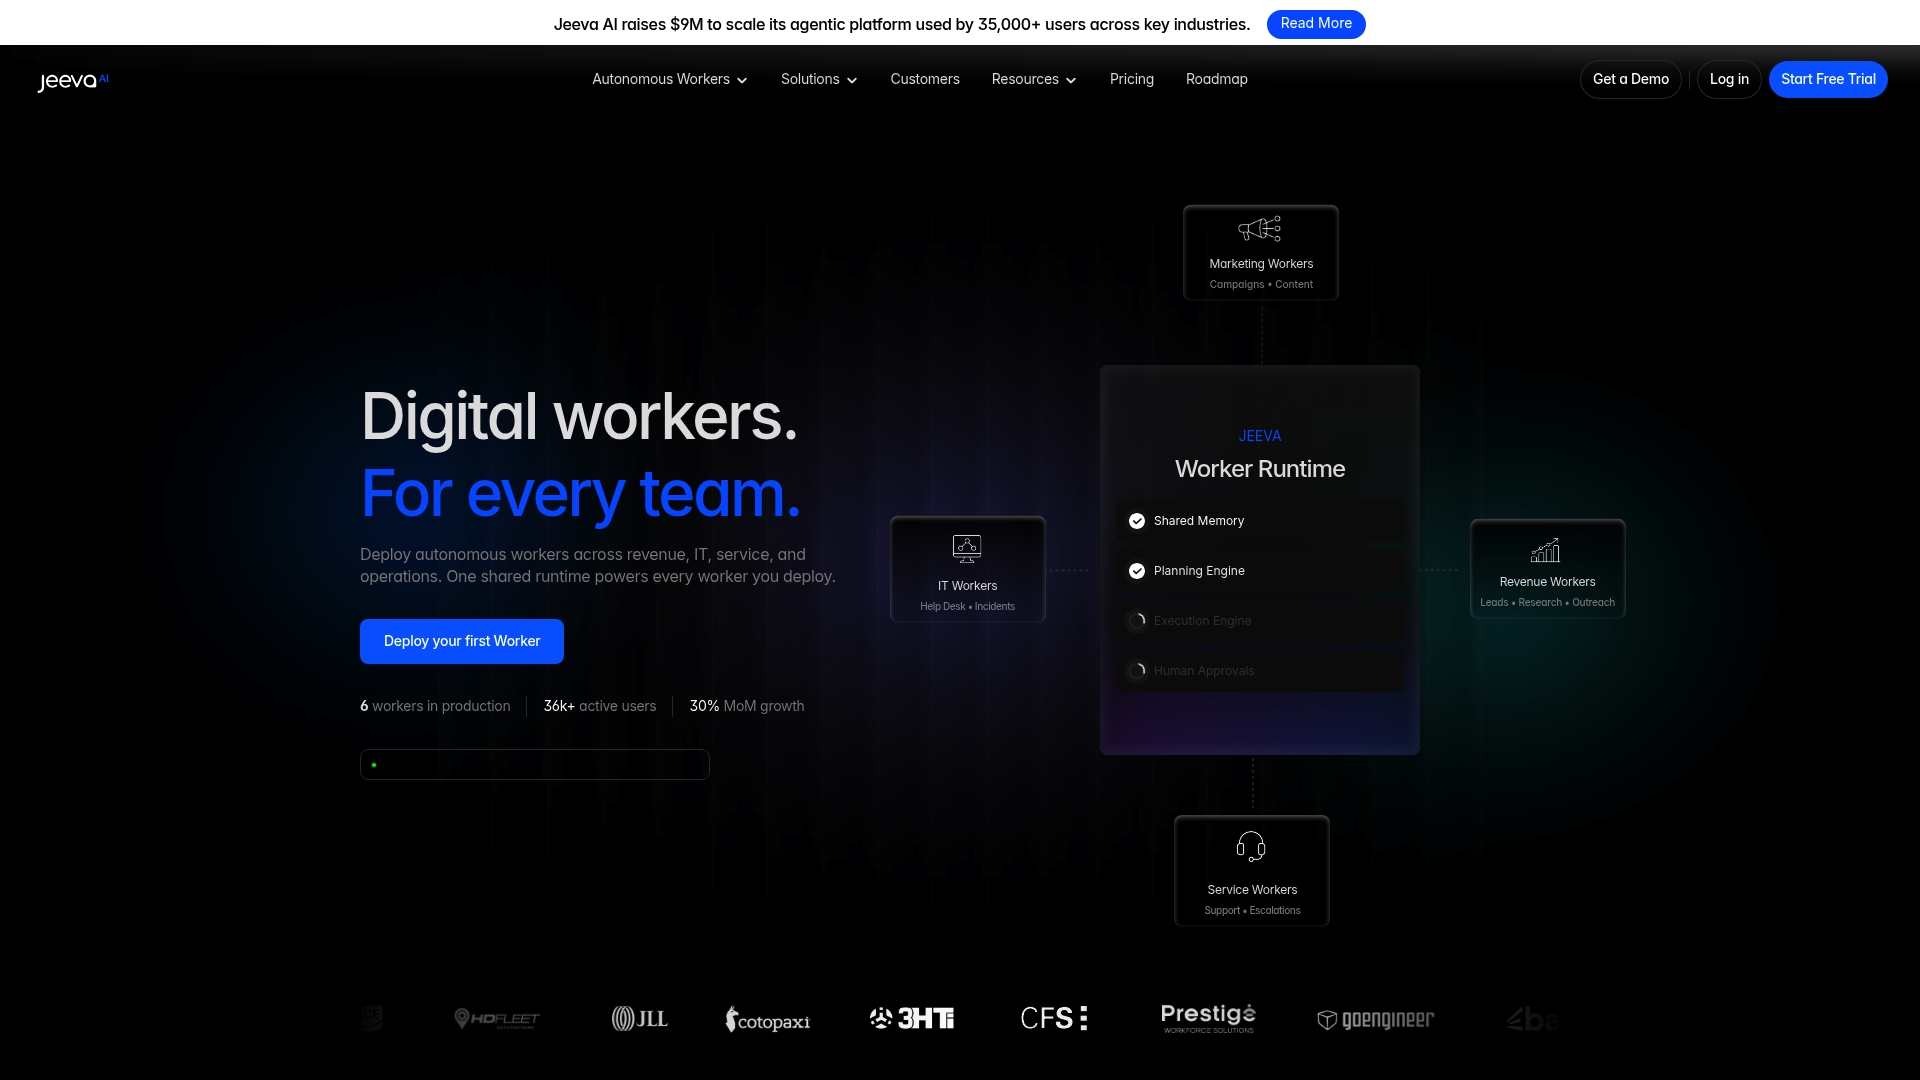
Task: Click the '36k+ active users' stat
Action: click(x=600, y=706)
